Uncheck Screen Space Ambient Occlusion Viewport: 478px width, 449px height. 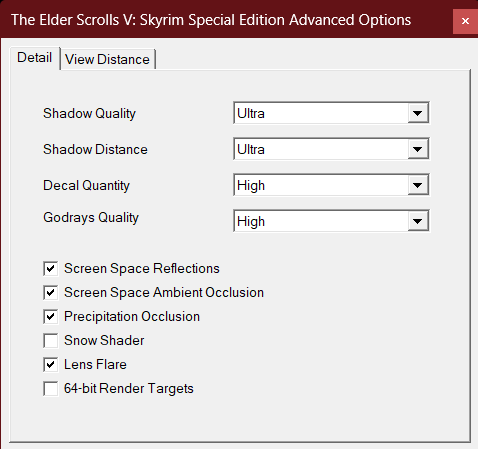pyautogui.click(x=51, y=292)
